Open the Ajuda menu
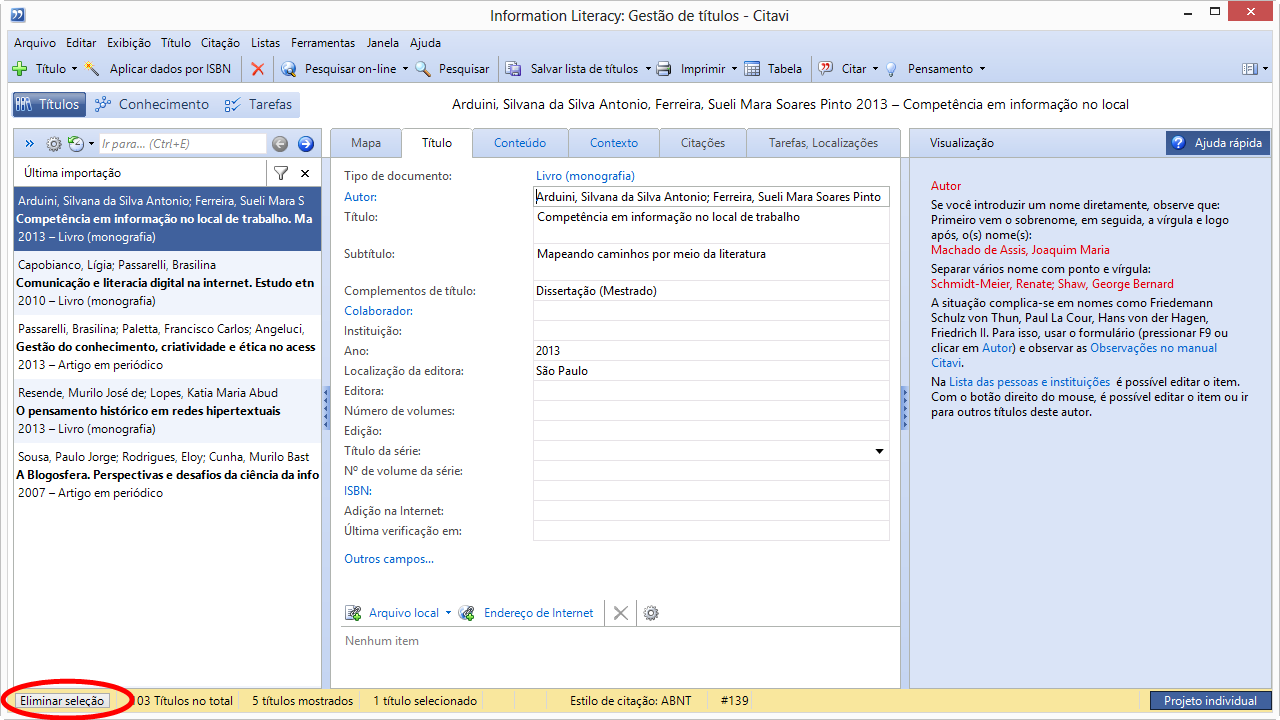The width and height of the screenshot is (1280, 720). point(425,43)
